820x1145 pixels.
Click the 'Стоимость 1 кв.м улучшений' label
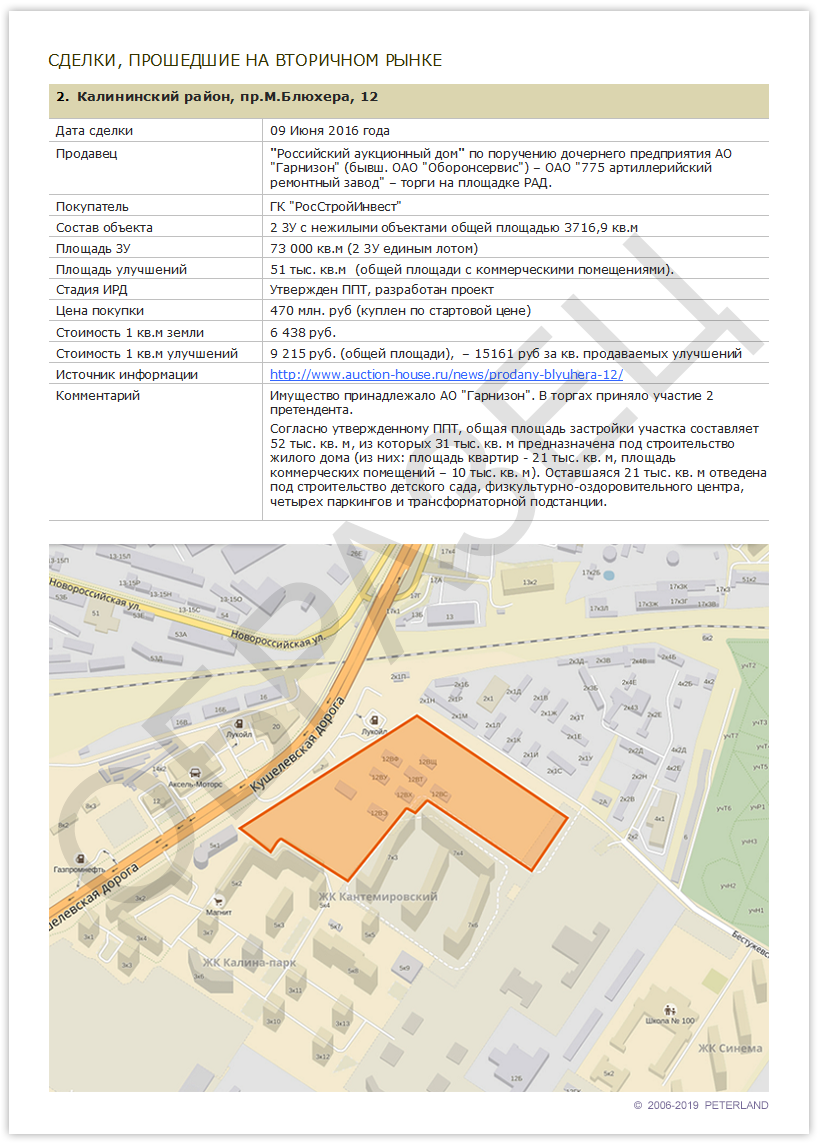point(147,353)
